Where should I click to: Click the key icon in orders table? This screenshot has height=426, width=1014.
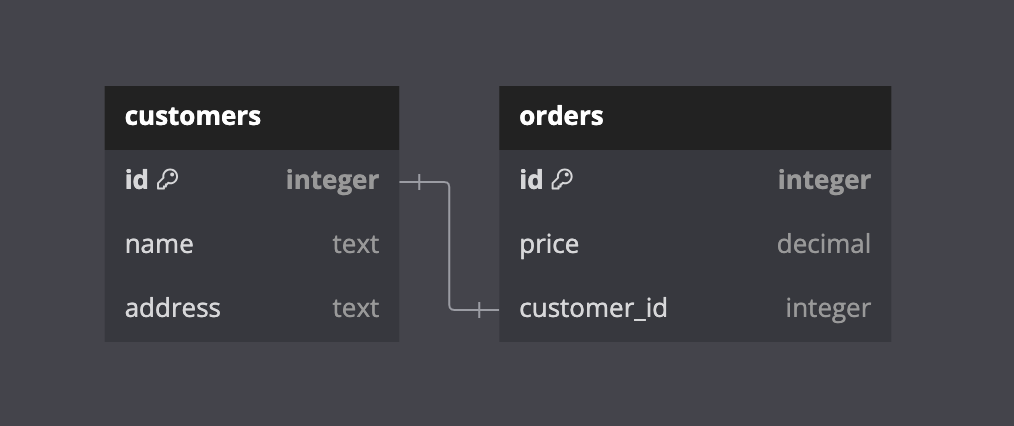pyautogui.click(x=563, y=180)
